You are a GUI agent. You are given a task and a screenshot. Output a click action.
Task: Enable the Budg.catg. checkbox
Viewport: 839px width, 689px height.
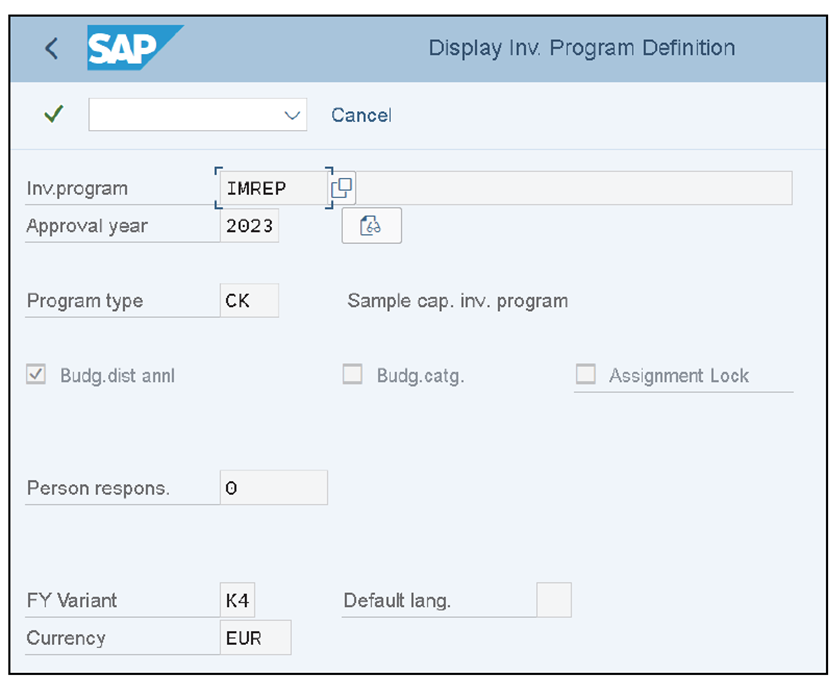click(352, 373)
